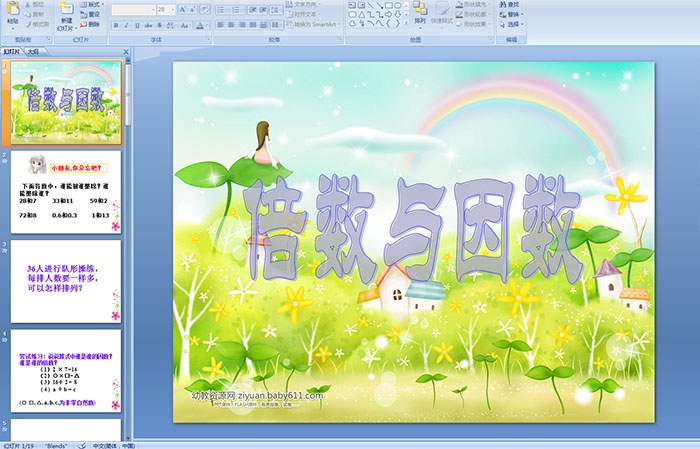Click the Clear All Formatting eraser icon

[x=205, y=9]
